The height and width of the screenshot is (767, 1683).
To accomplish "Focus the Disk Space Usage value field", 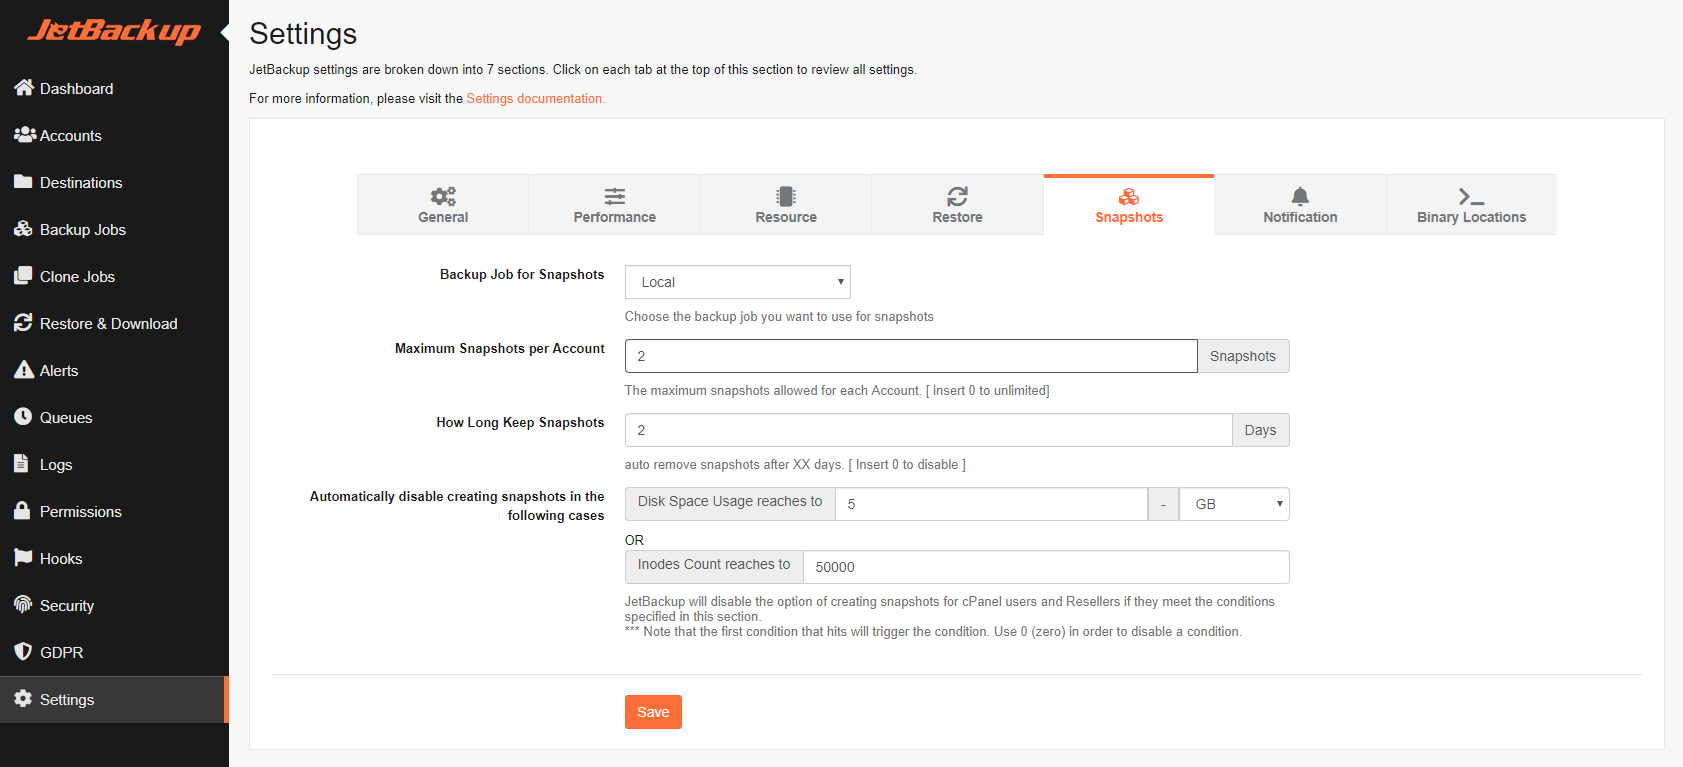I will [x=991, y=504].
